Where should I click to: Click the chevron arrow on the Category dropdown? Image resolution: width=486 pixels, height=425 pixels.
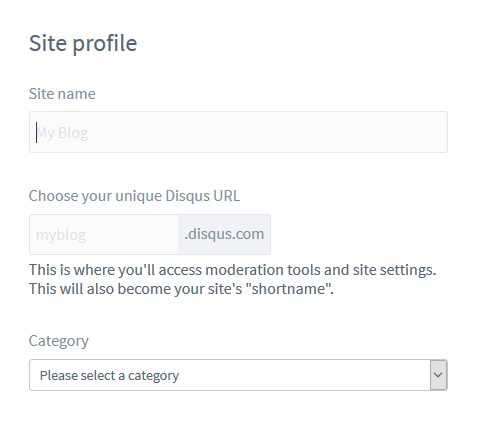[x=438, y=375]
